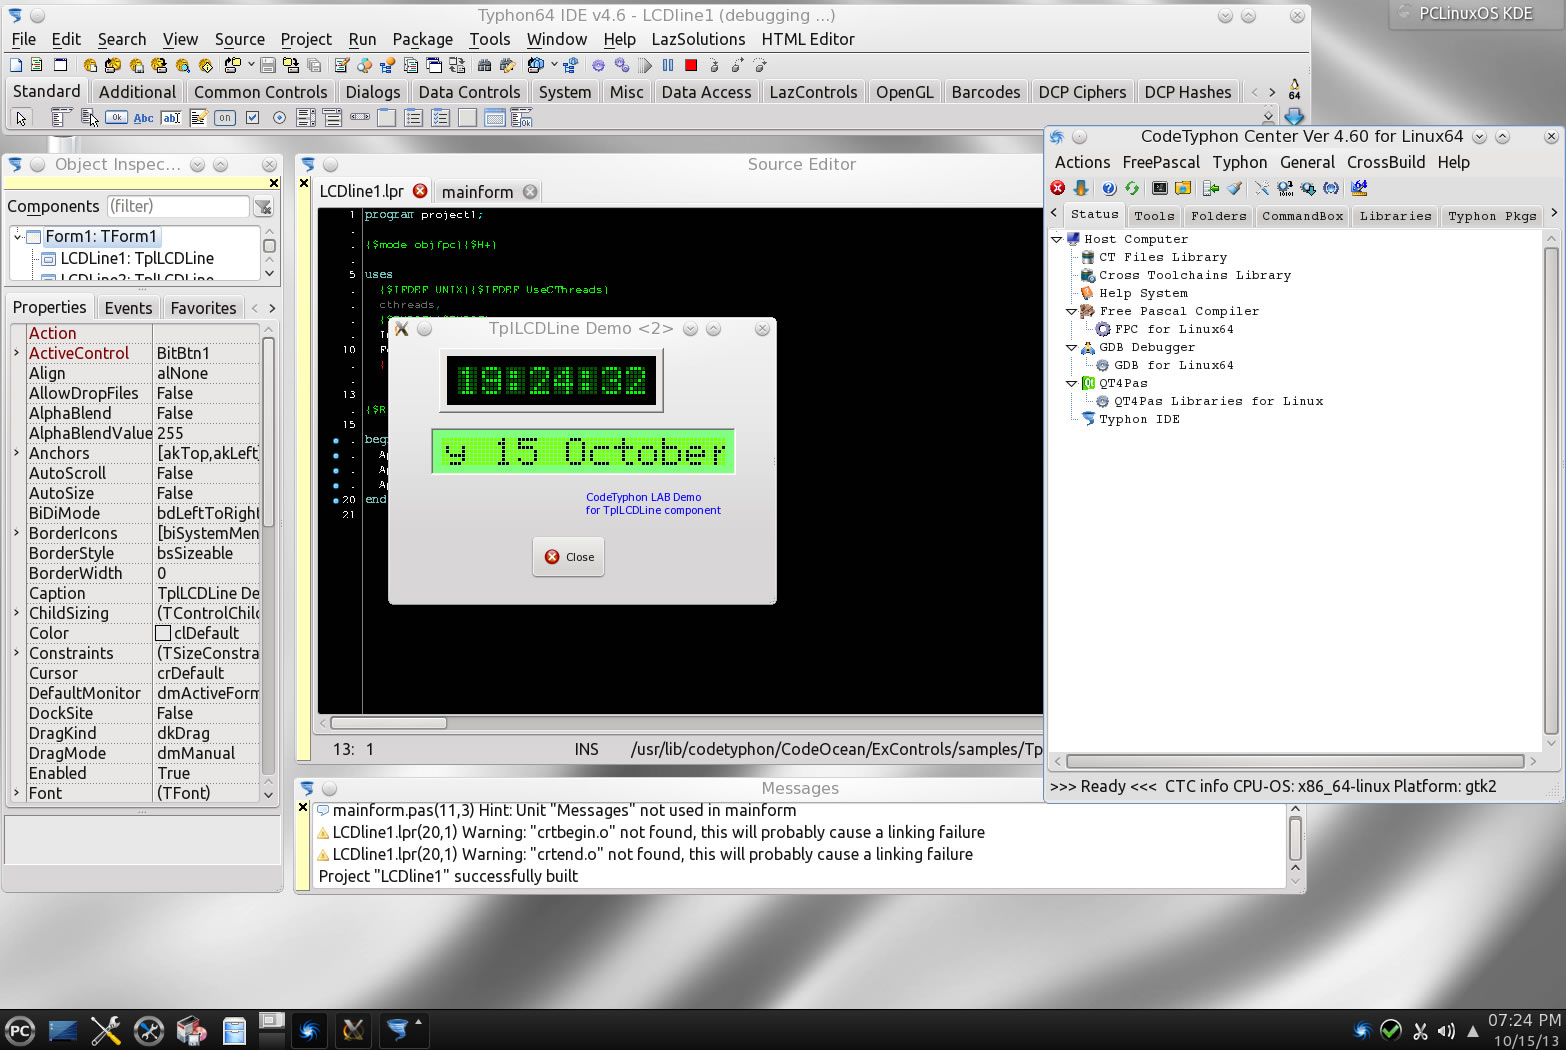Open the Source menu

pyautogui.click(x=240, y=39)
